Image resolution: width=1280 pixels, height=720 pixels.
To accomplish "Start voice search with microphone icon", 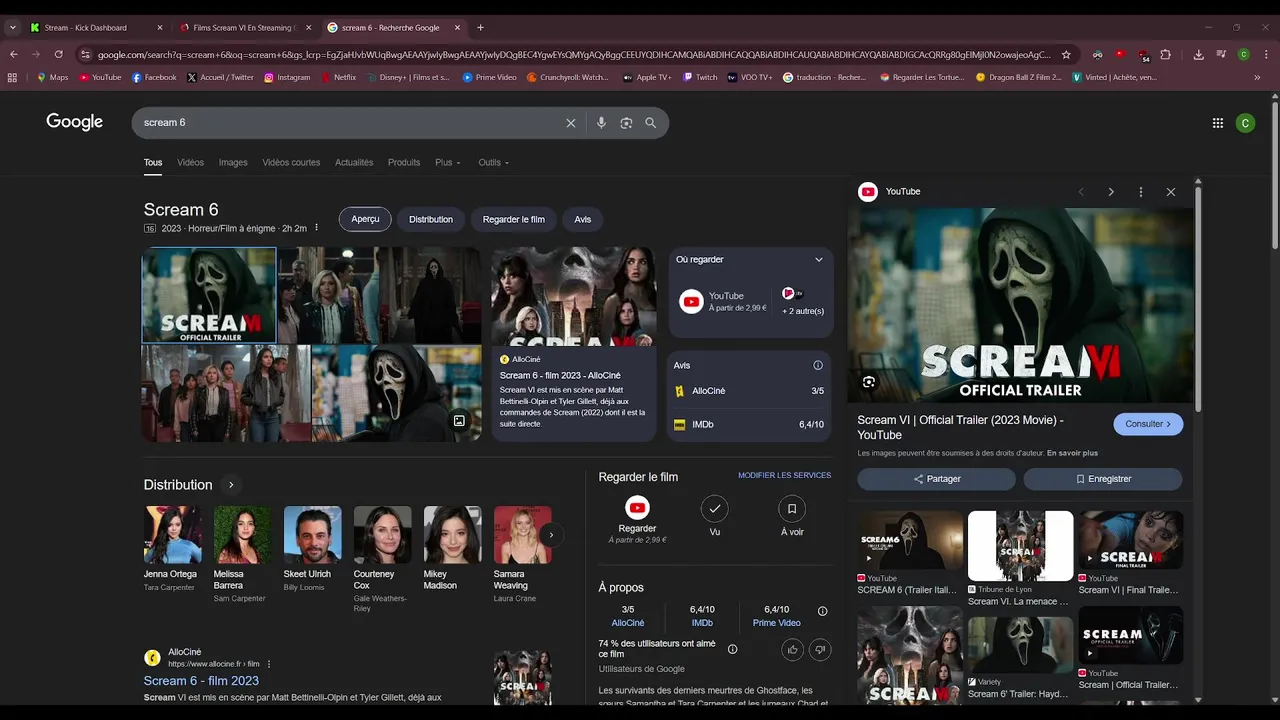I will [601, 123].
